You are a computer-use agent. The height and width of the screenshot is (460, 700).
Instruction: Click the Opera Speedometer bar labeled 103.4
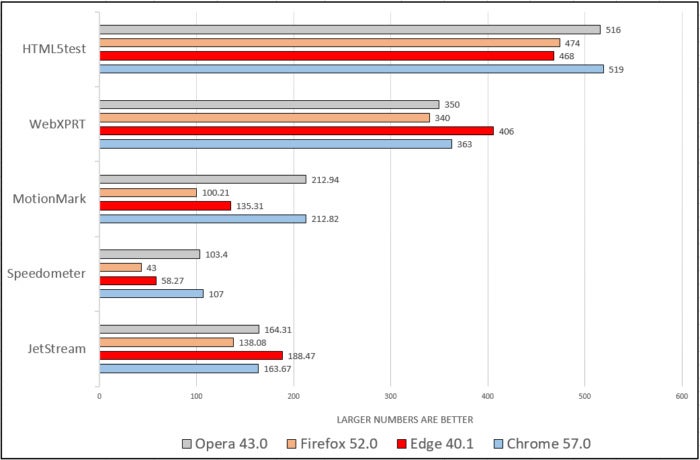[x=150, y=254]
